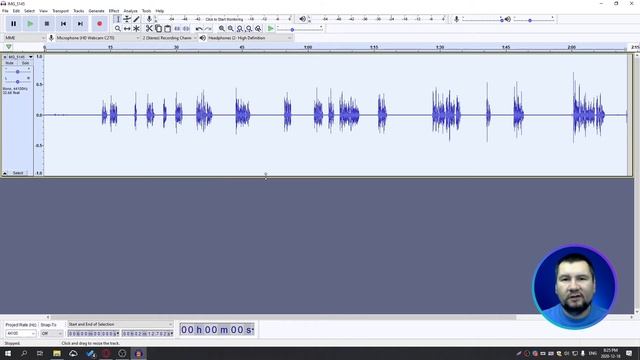The image size is (640, 360).
Task: Skip to the start of the track
Action: click(63, 24)
